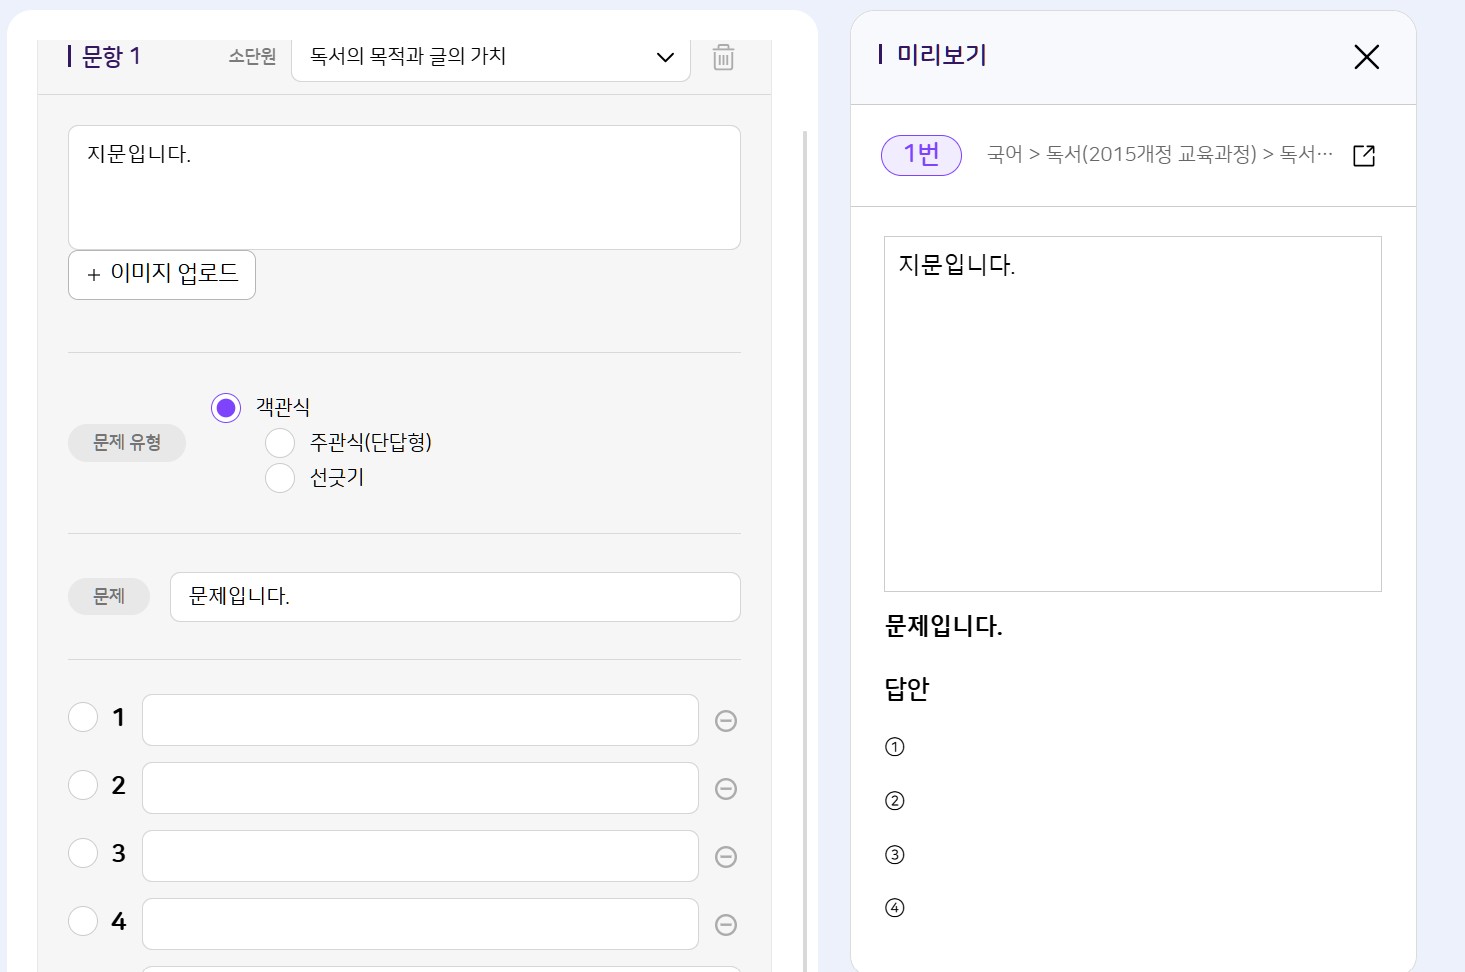Click the 미리보기 panel title
Image resolution: width=1465 pixels, height=972 pixels.
942,55
